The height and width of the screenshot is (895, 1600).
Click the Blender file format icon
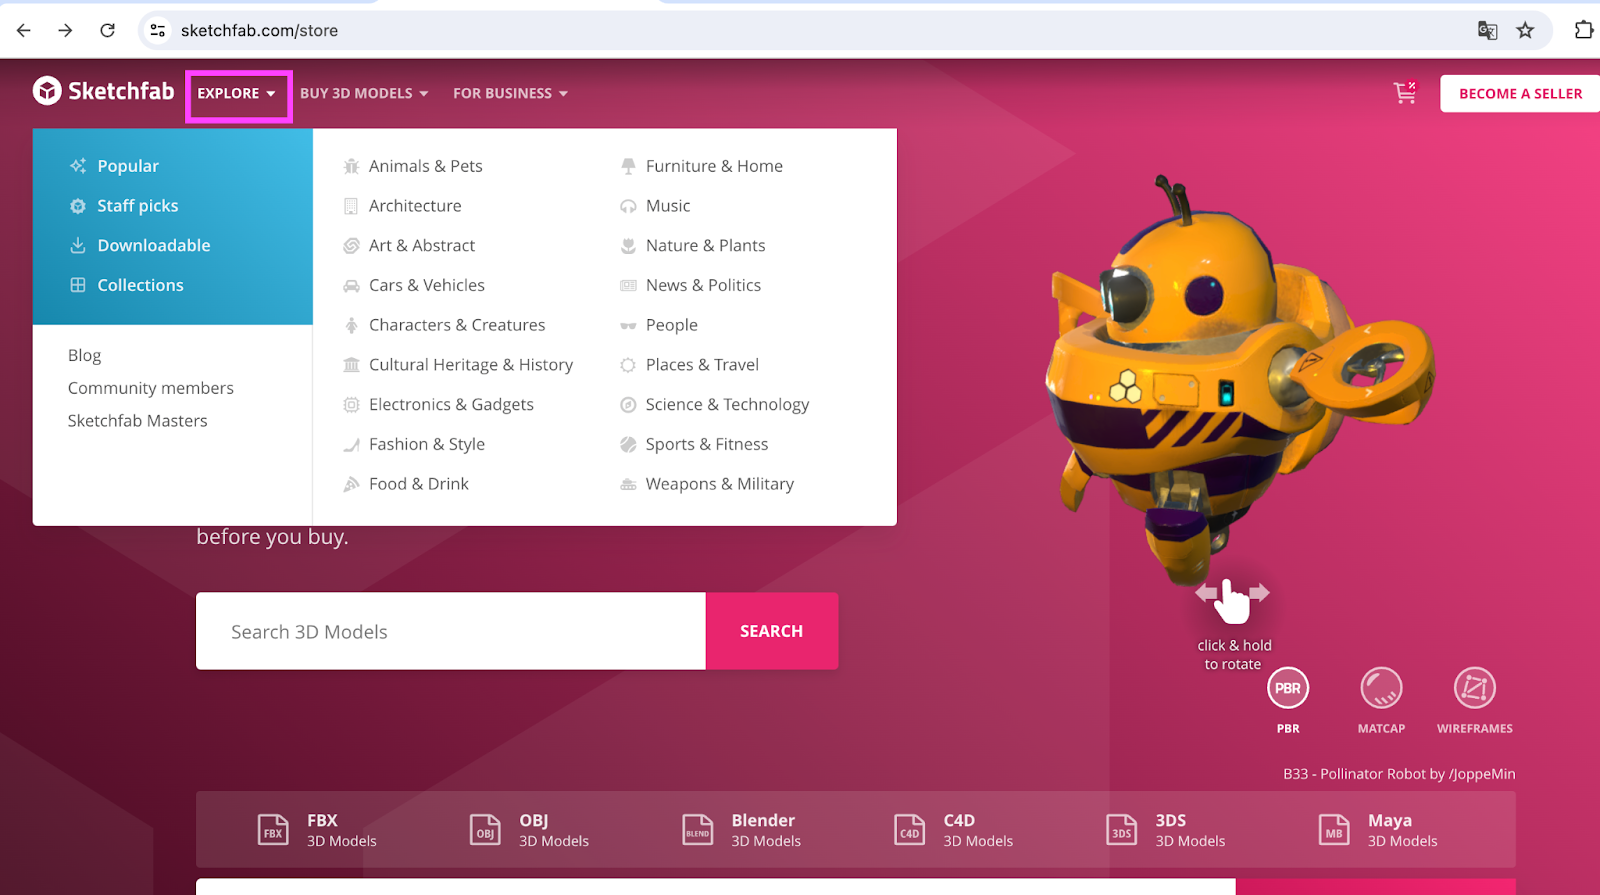click(x=697, y=830)
